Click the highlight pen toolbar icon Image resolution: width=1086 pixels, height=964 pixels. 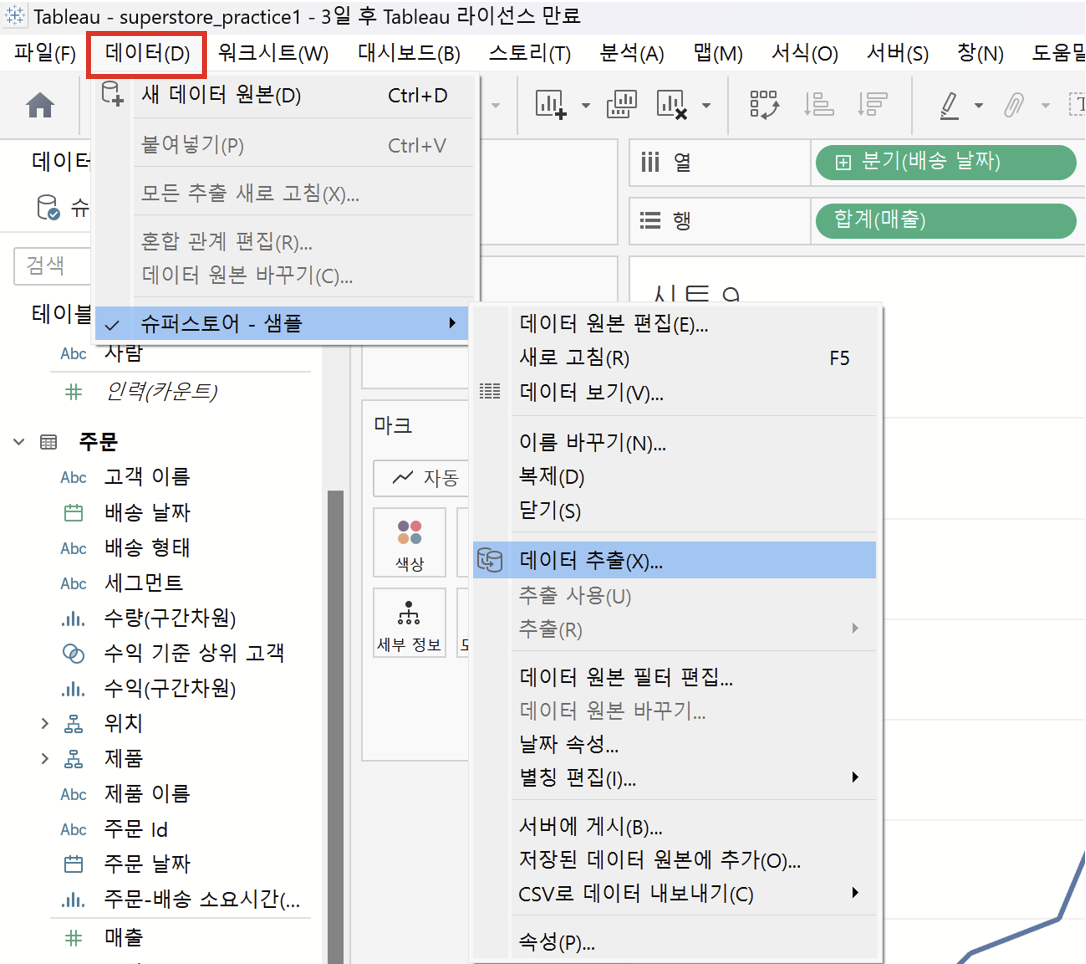click(950, 105)
